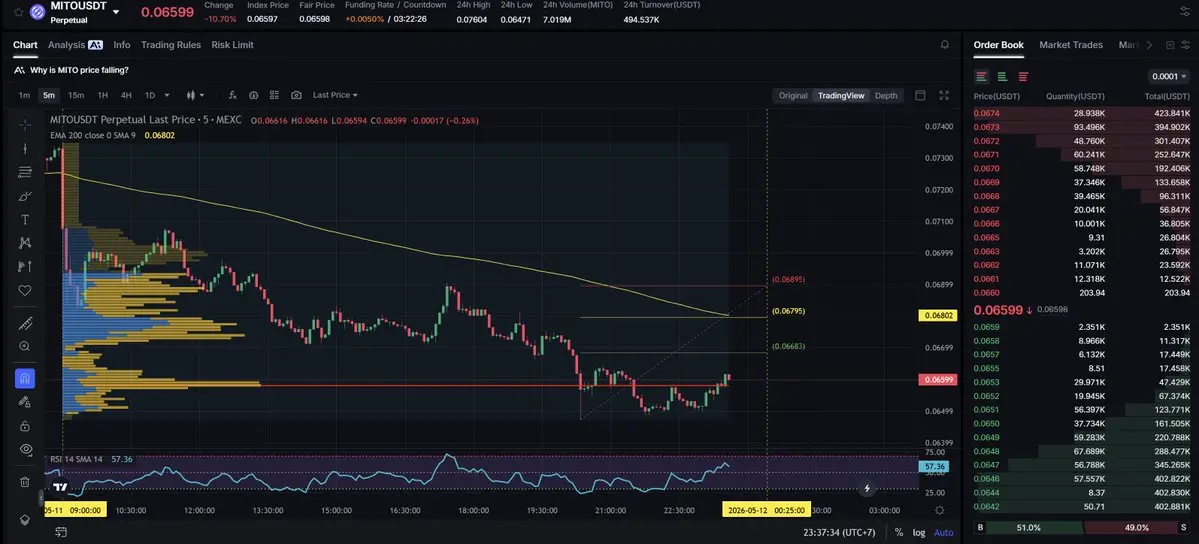Open the Last Price source dropdown

coord(335,95)
